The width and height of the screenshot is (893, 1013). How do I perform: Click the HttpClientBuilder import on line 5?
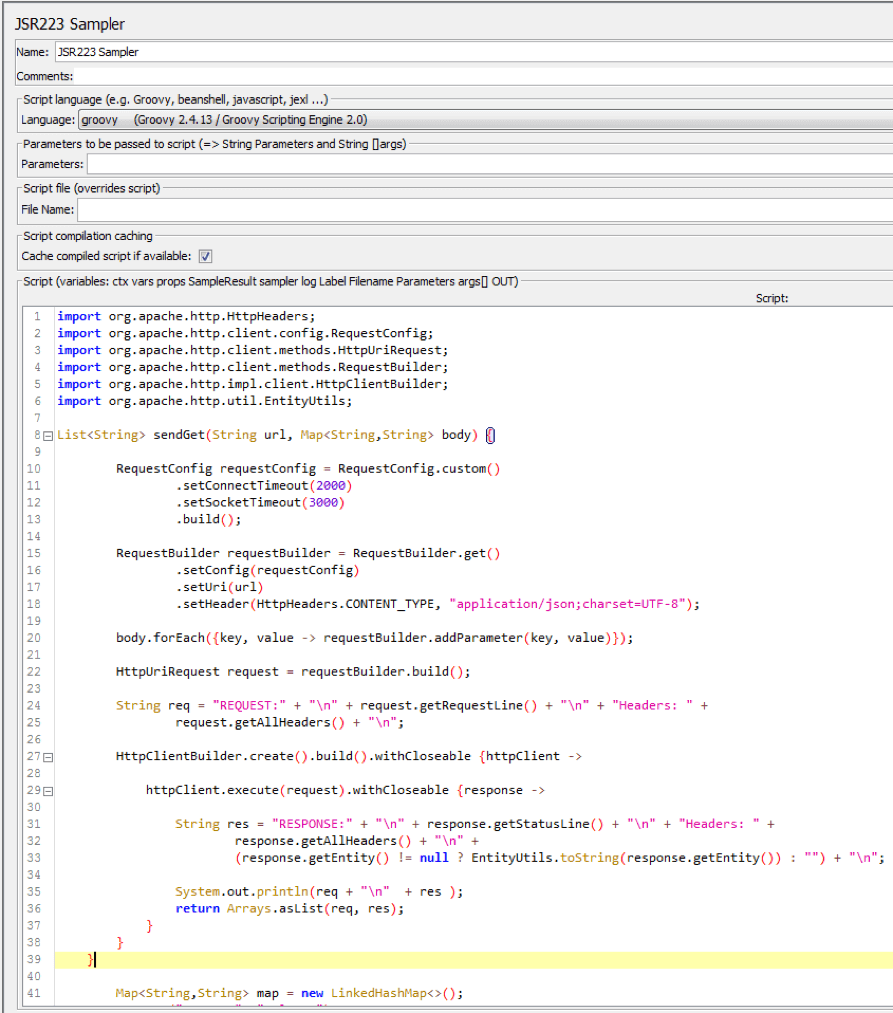(252, 384)
